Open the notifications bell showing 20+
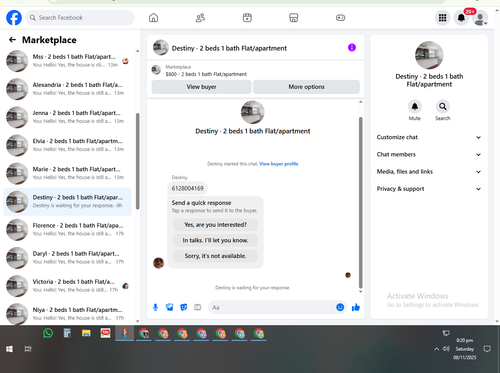Screen dimensions: 500x373 [461, 18]
